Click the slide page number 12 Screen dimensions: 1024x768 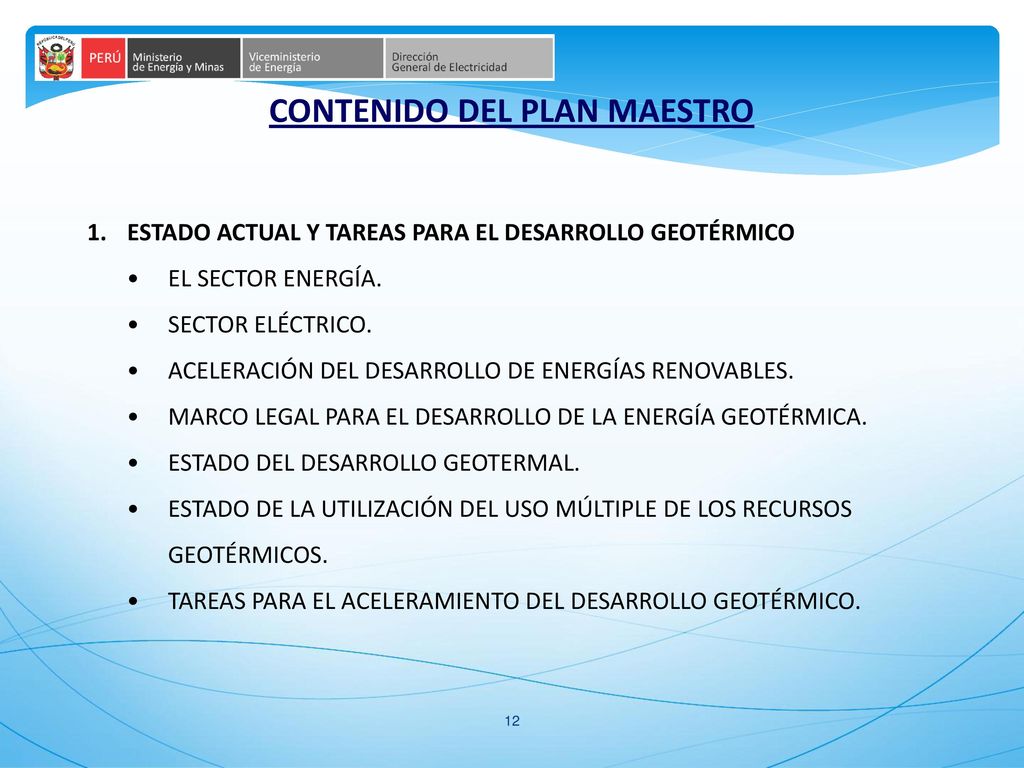(x=512, y=721)
